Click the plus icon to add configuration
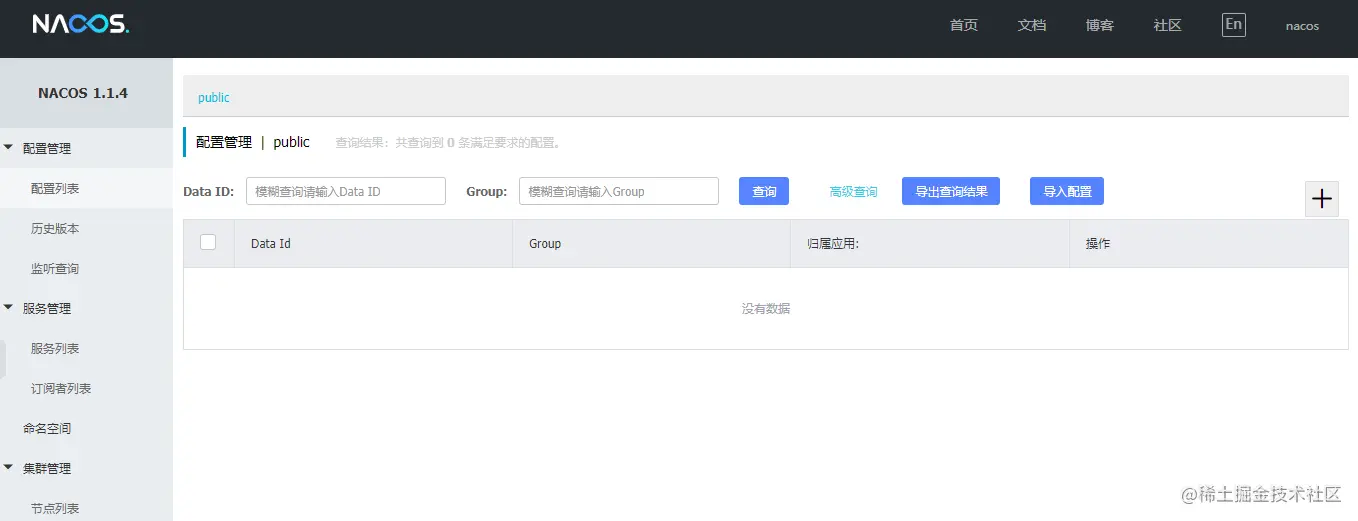The height and width of the screenshot is (521, 1358). pos(1322,199)
